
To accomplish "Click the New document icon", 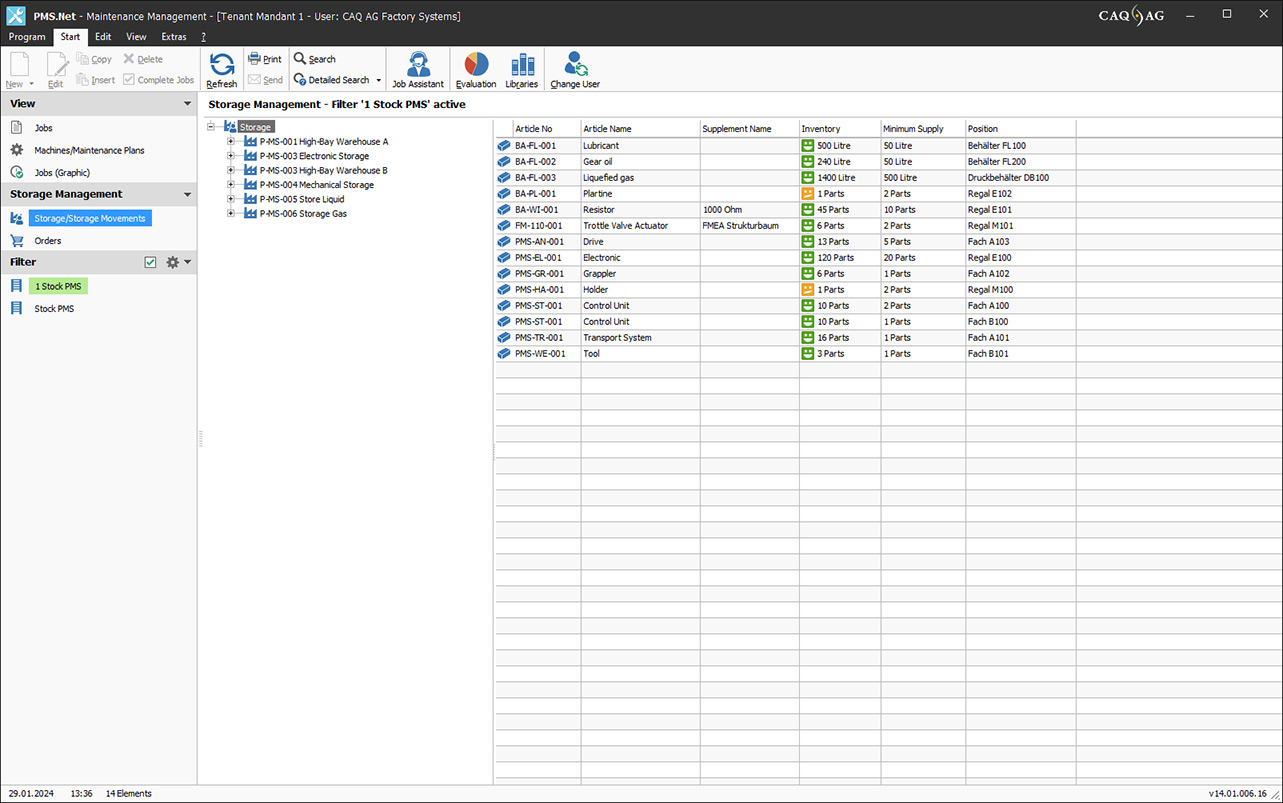I will coord(18,64).
